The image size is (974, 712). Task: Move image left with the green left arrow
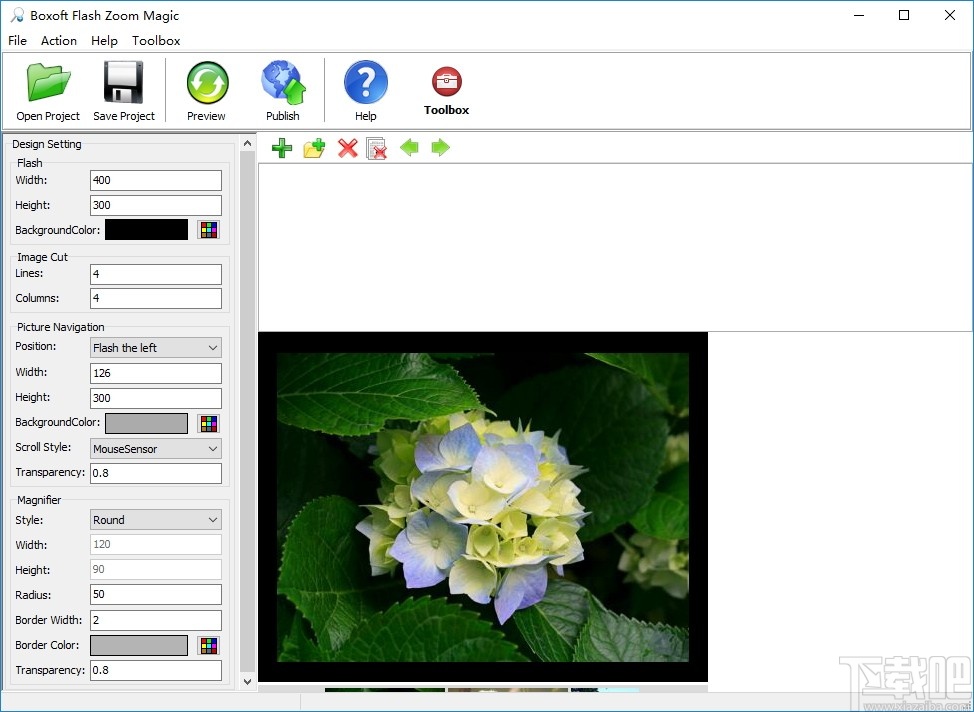coord(409,147)
